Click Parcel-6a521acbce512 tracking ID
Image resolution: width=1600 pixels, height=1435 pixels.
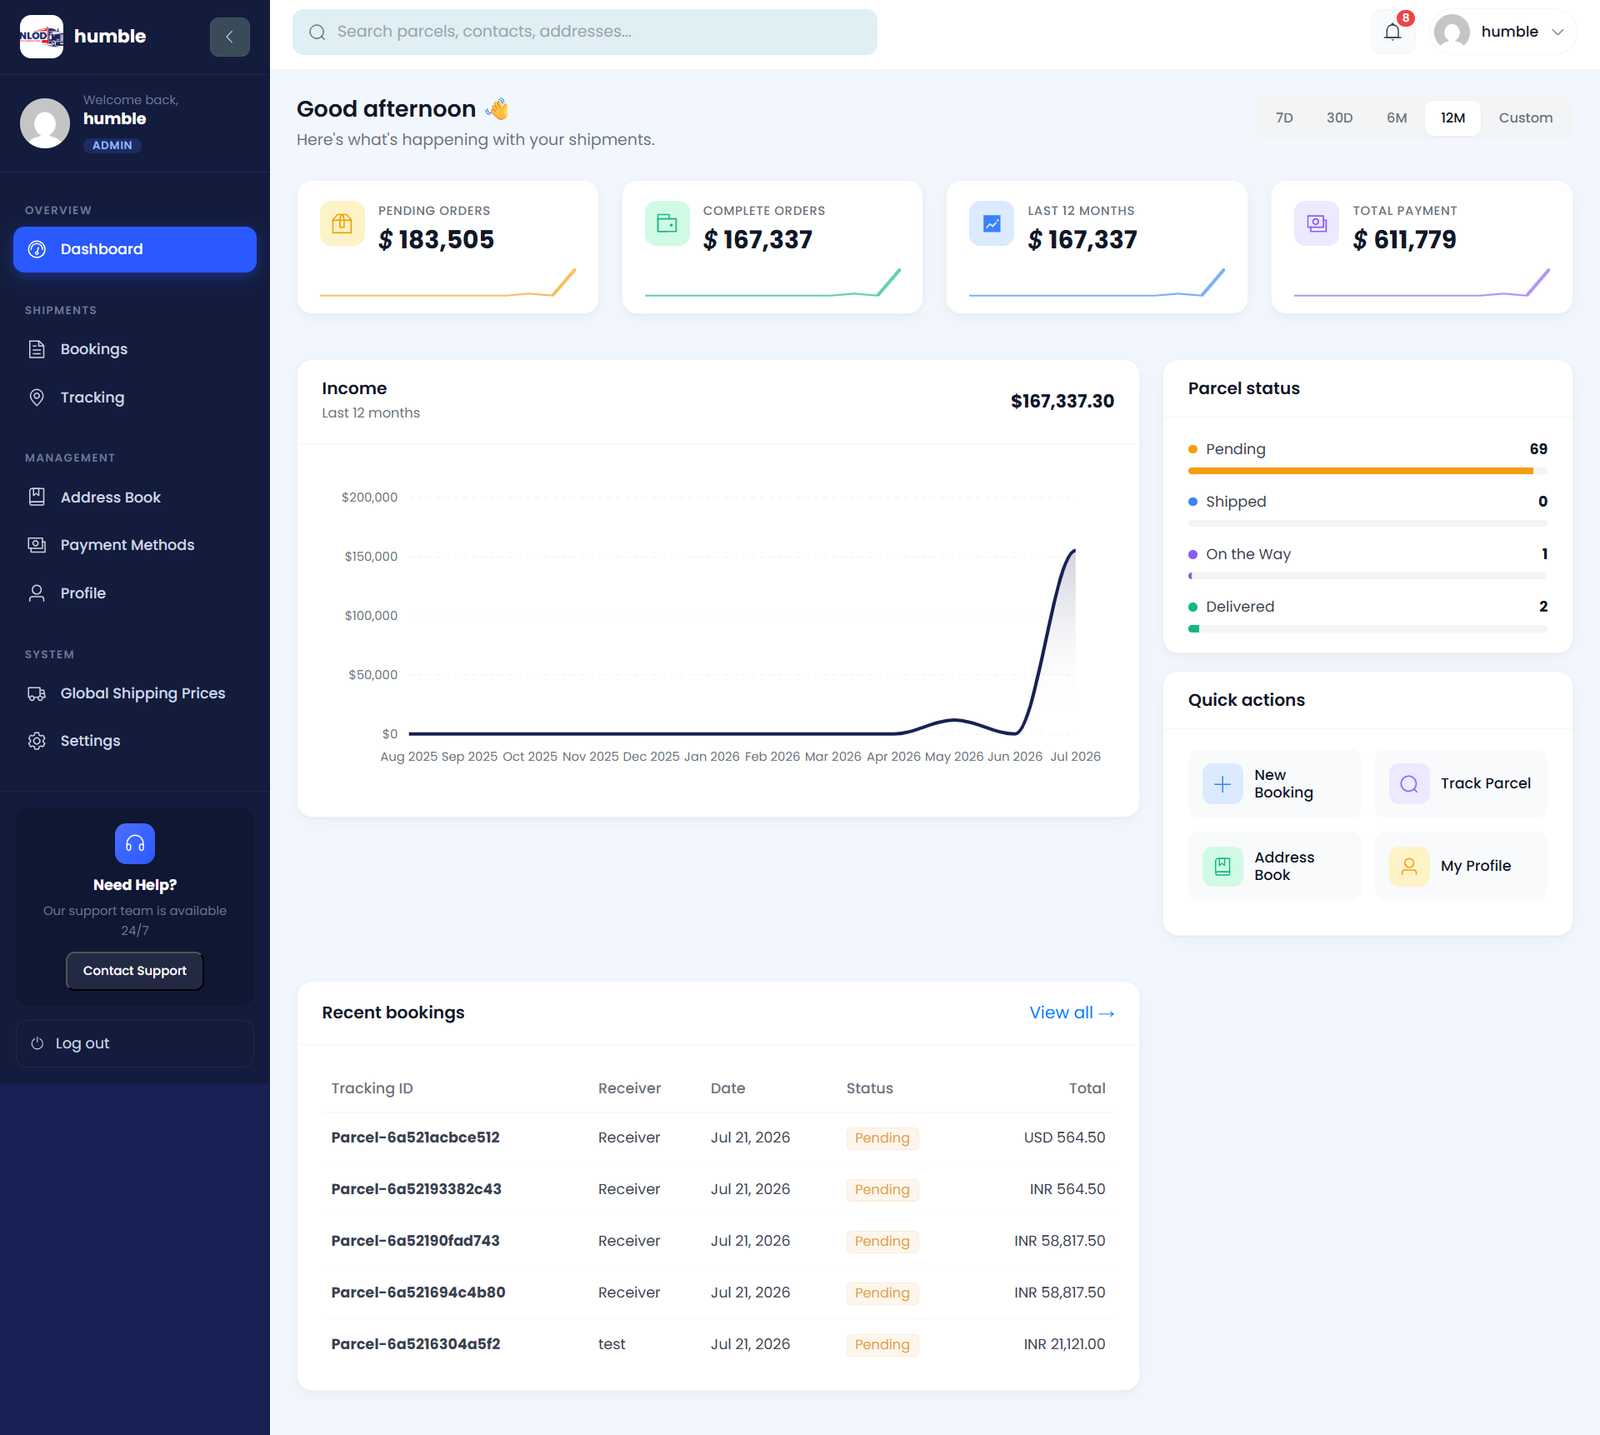tap(415, 1138)
